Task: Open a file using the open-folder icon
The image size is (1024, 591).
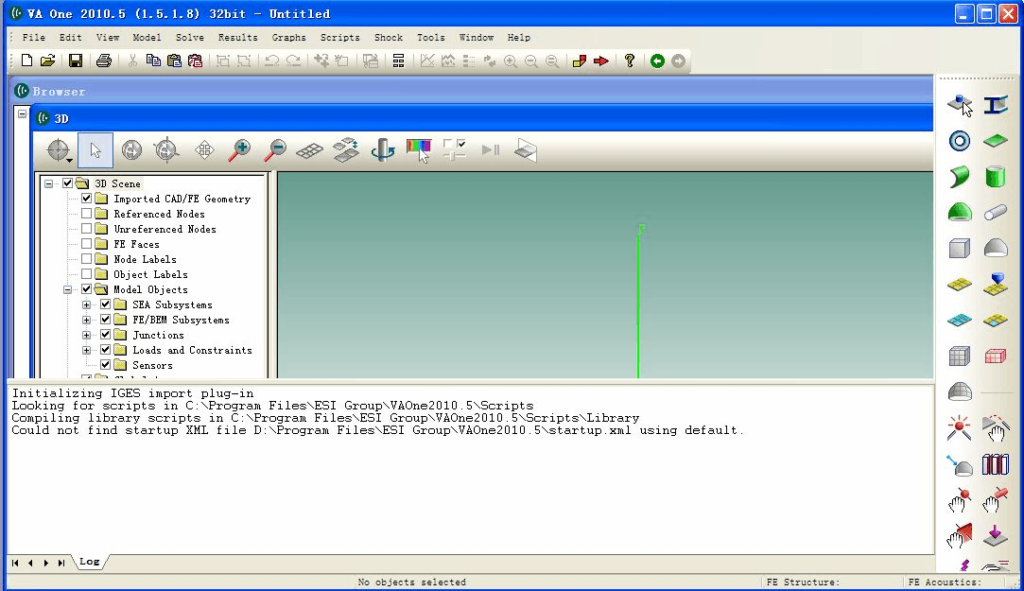Action: (x=48, y=61)
